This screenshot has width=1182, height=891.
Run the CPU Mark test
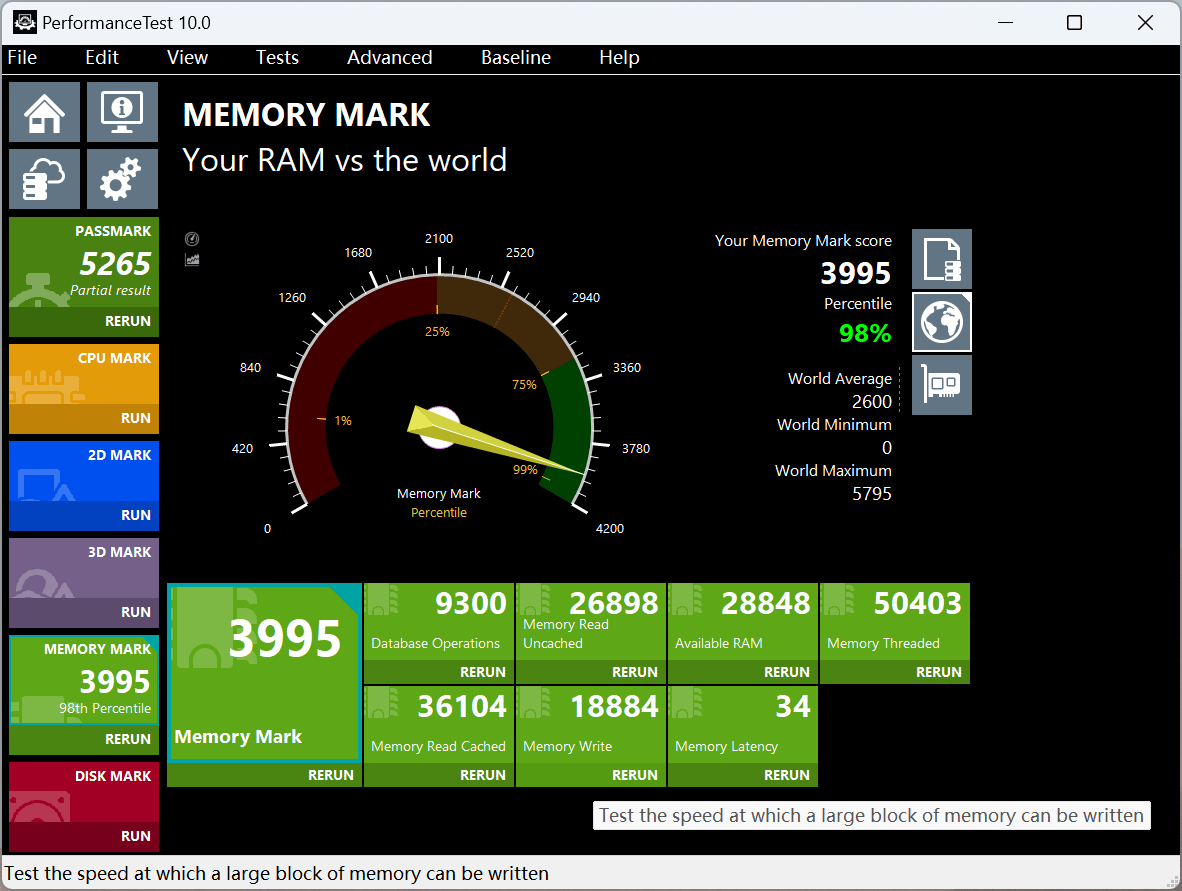[135, 418]
